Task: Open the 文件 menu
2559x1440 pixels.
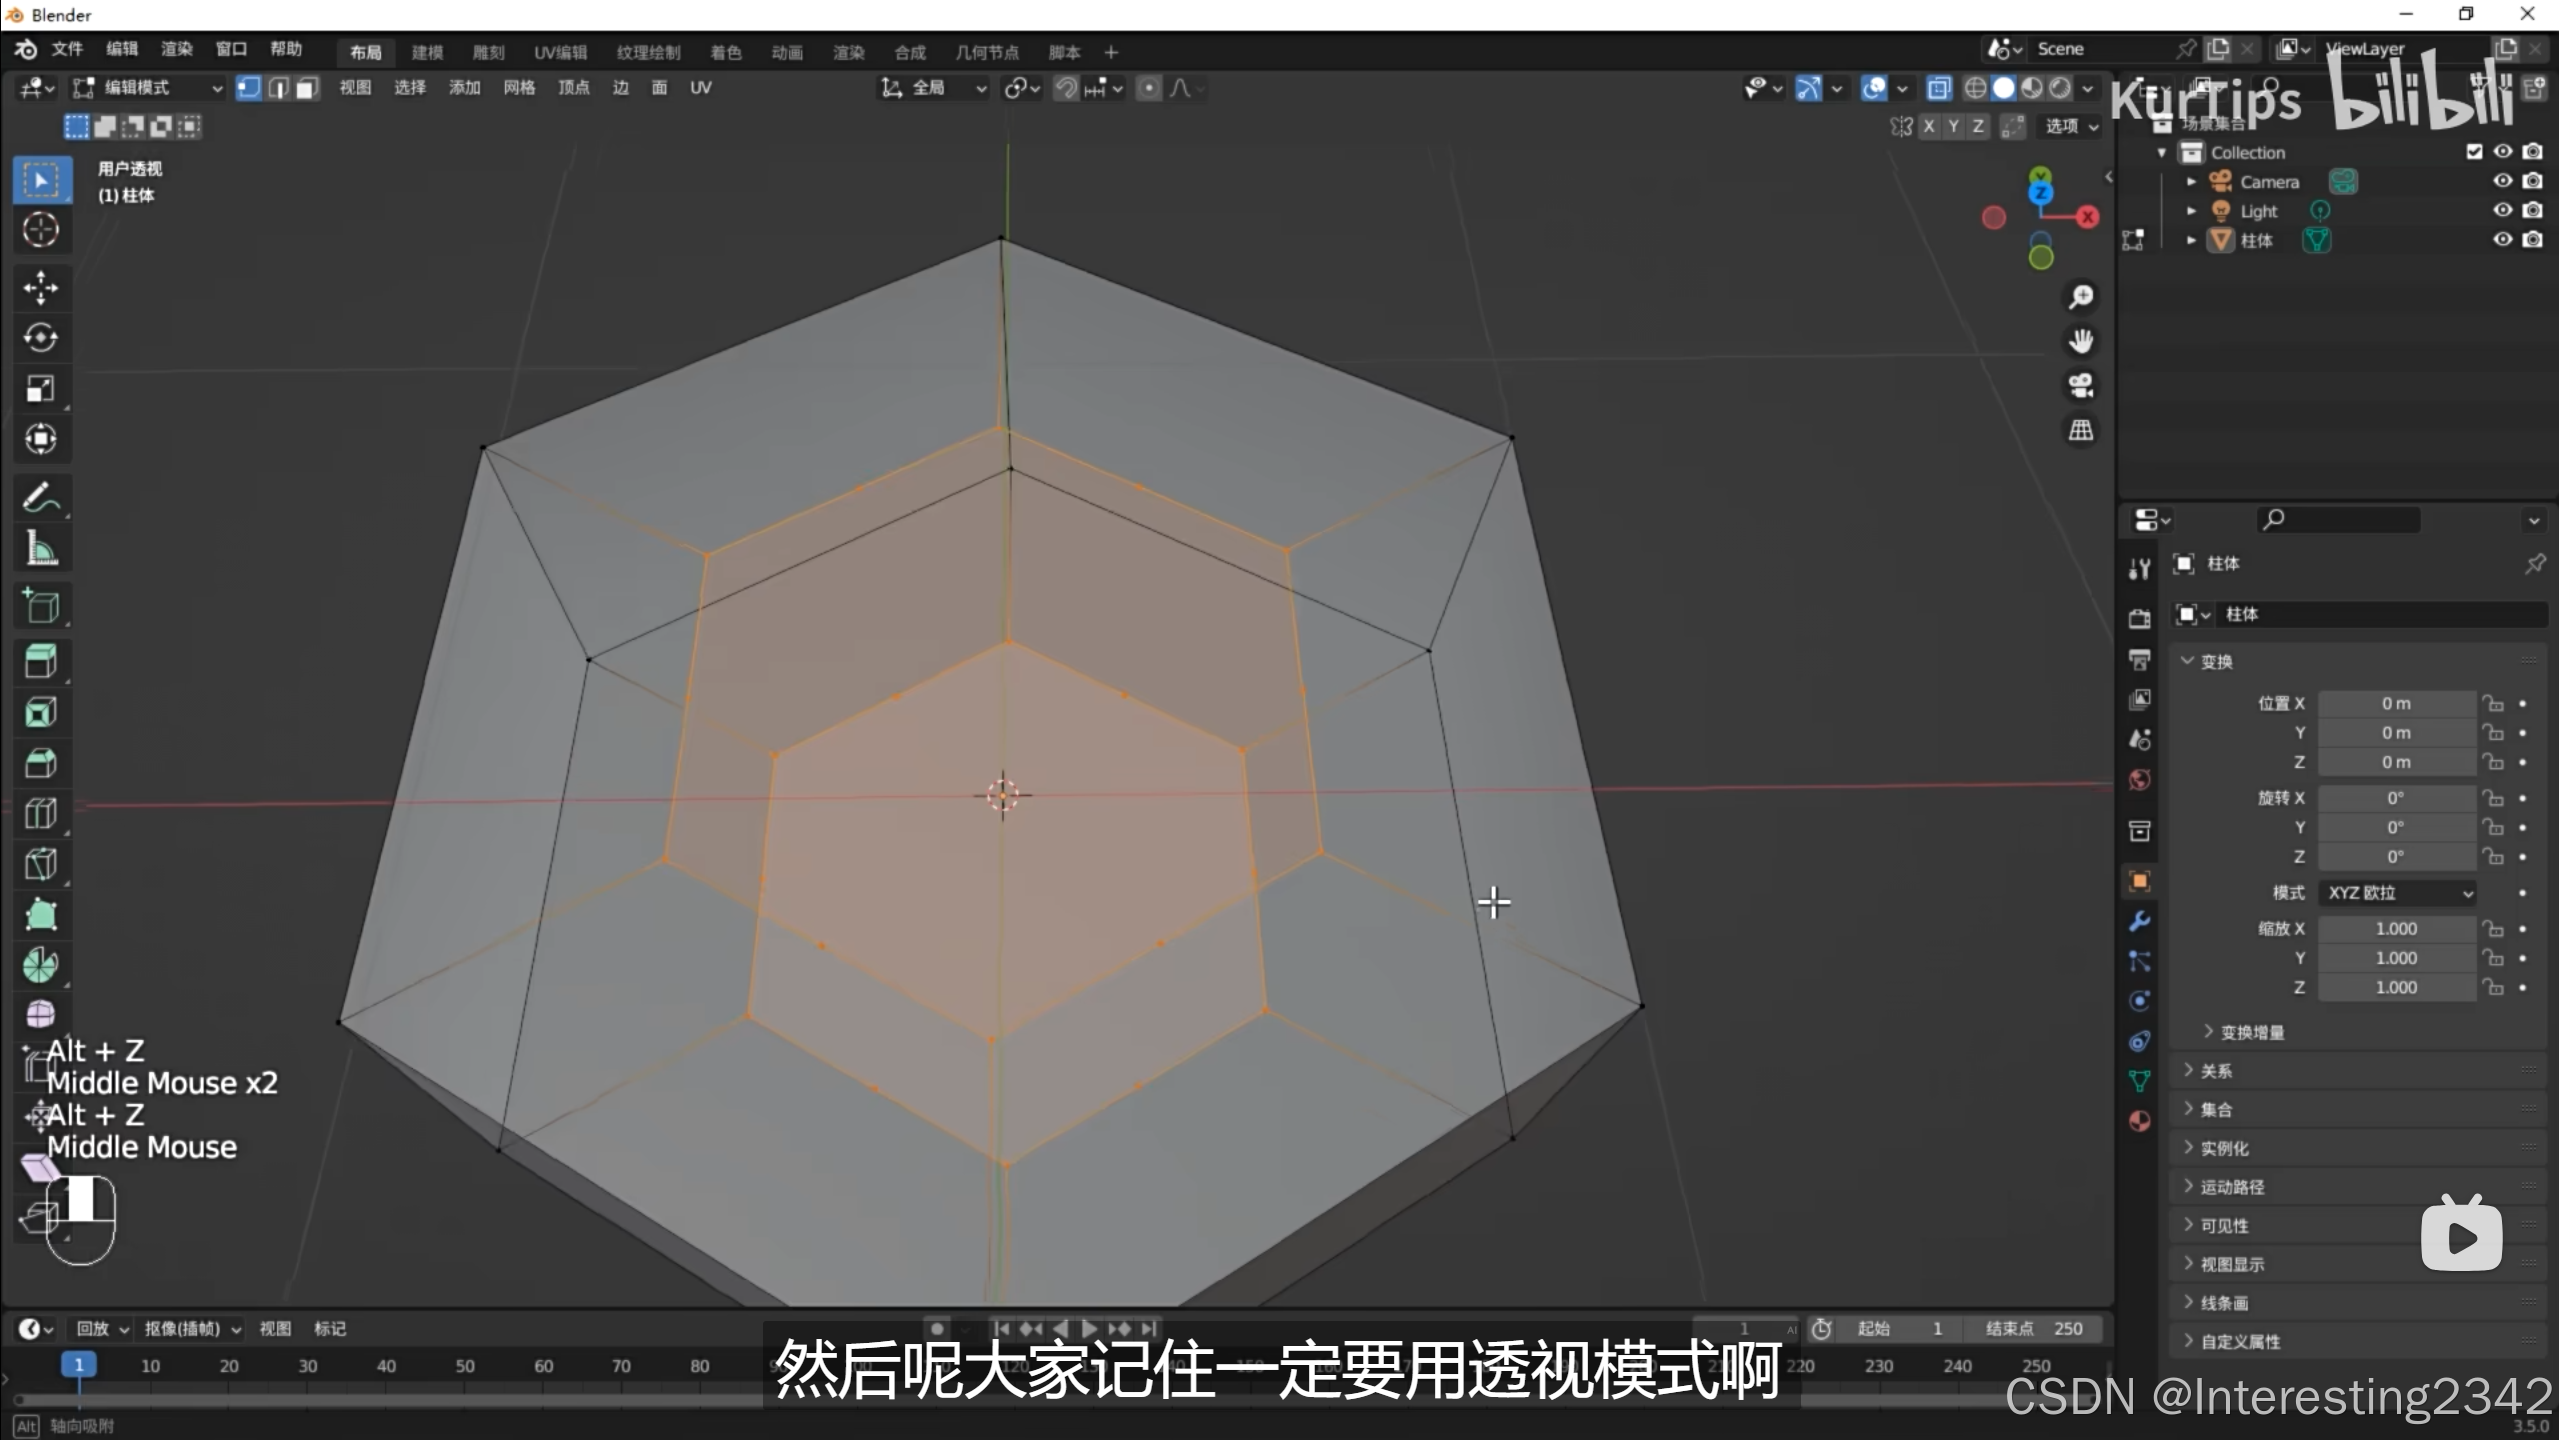Action: coord(67,49)
